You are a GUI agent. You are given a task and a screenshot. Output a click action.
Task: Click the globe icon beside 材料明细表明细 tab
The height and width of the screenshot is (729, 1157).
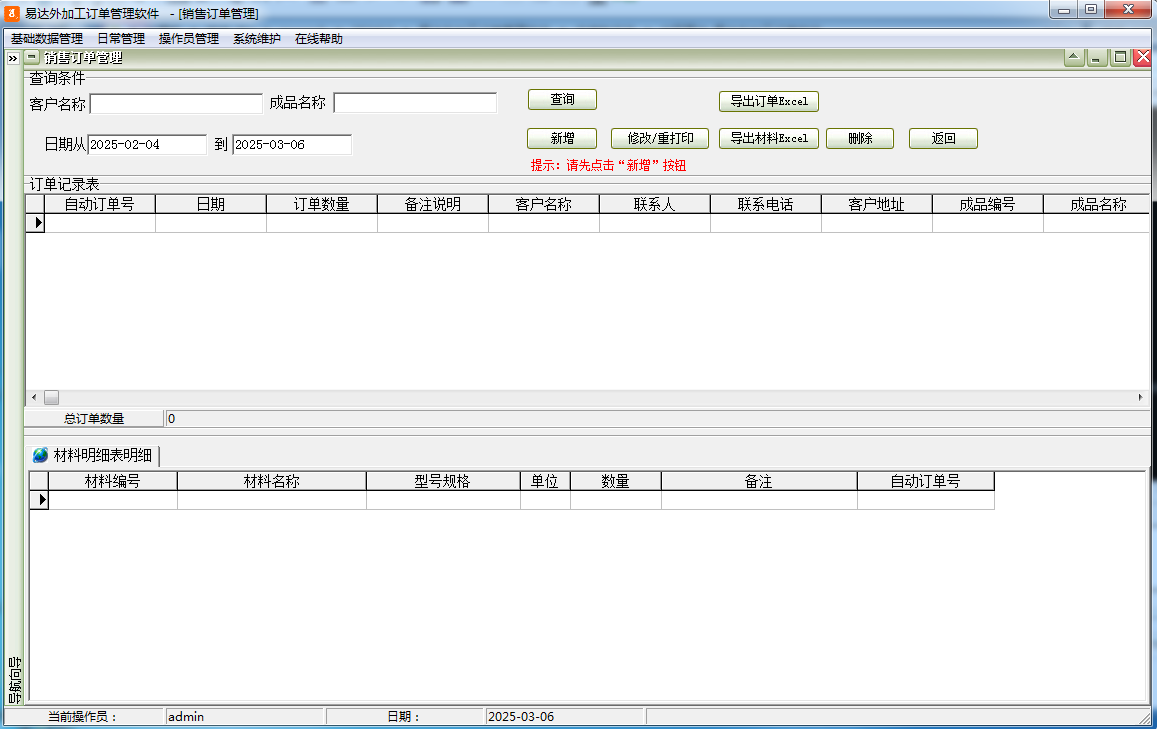pos(38,454)
